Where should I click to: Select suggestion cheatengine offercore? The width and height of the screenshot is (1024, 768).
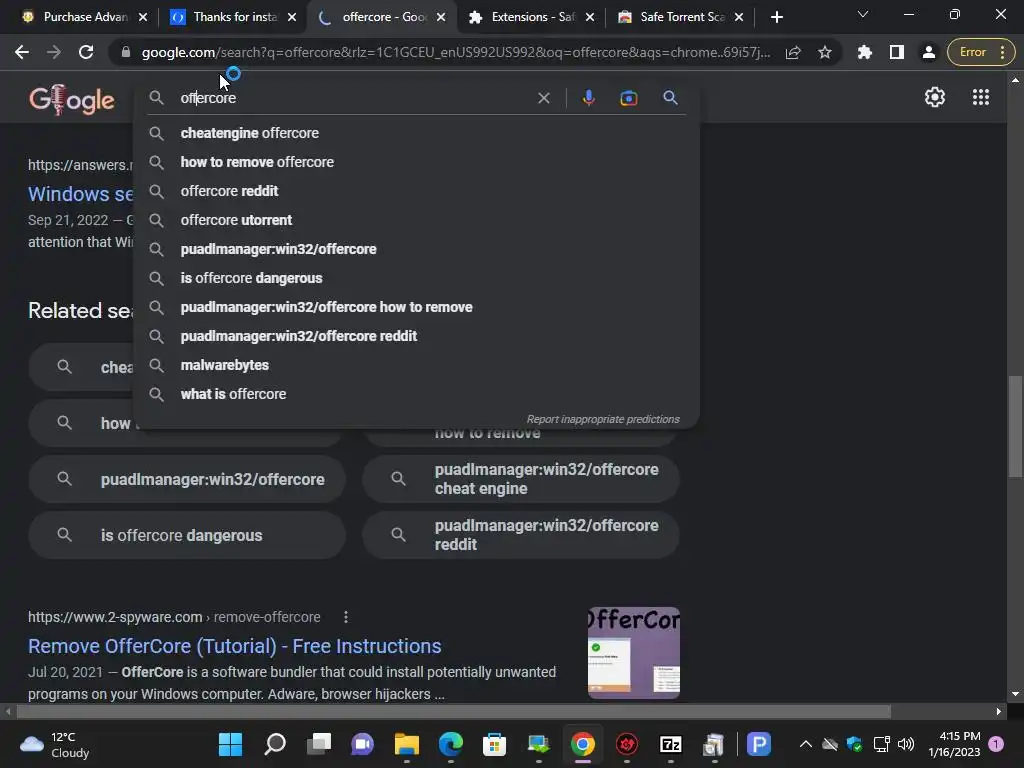(x=416, y=133)
